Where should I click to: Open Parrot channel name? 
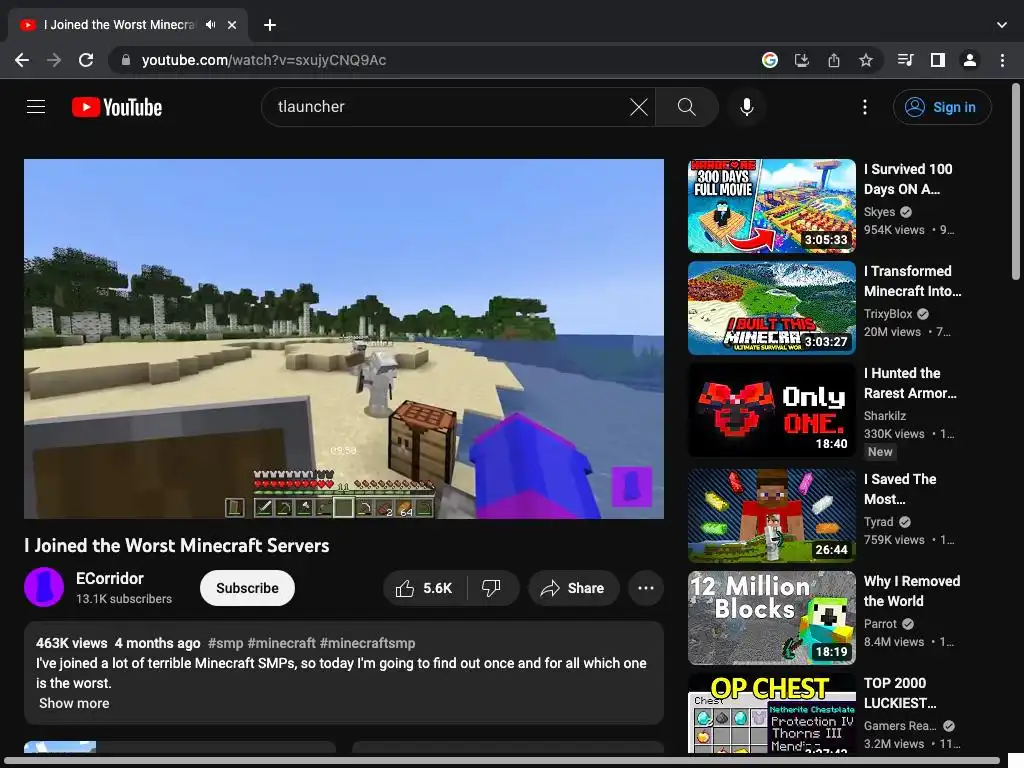coord(880,624)
